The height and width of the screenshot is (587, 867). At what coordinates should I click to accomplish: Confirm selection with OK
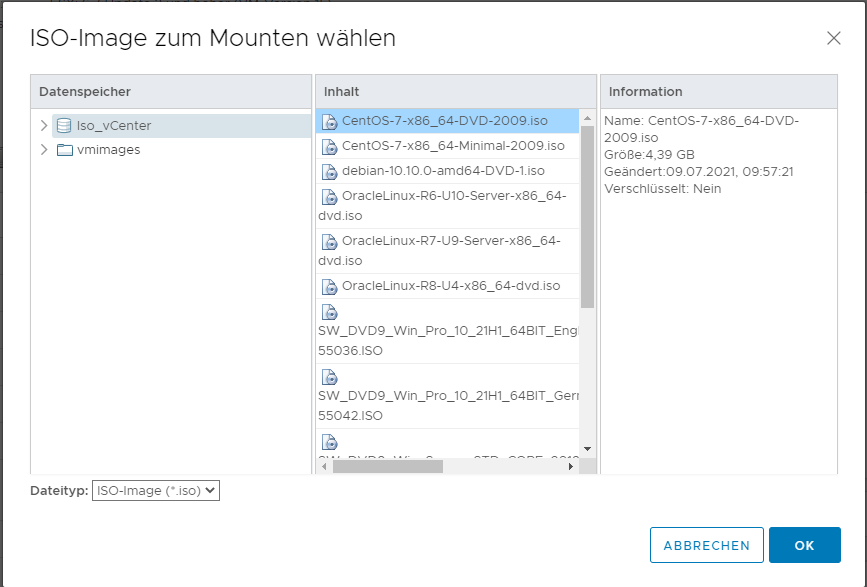805,545
